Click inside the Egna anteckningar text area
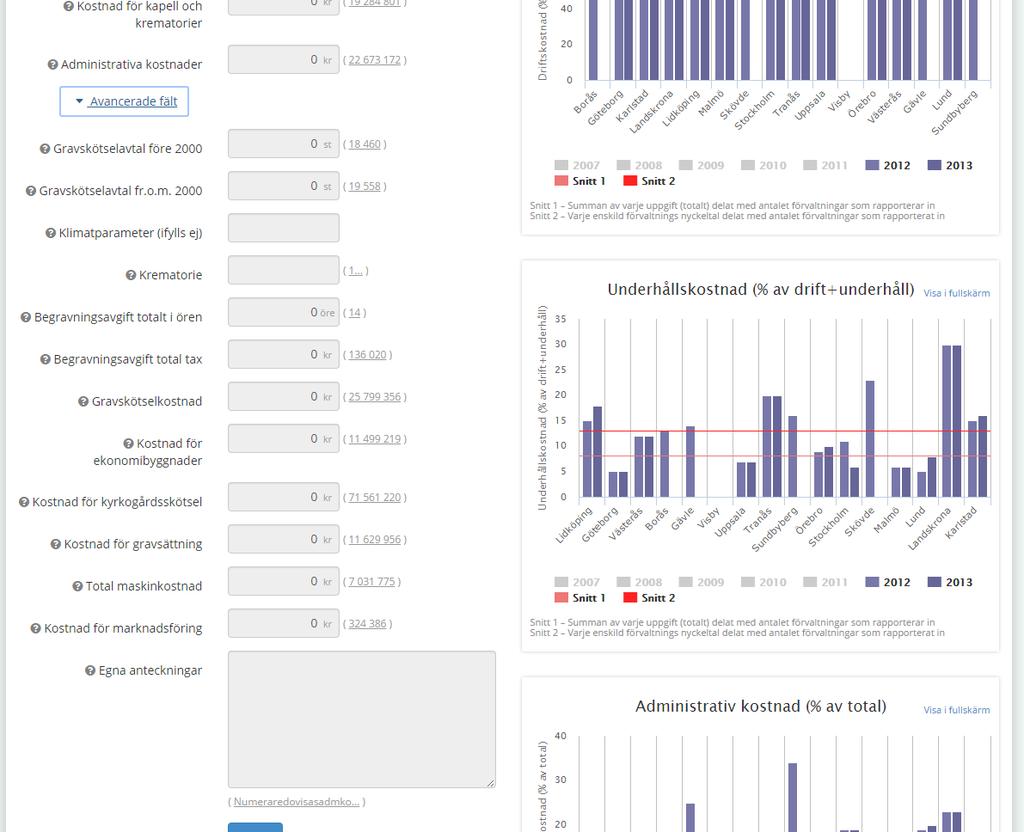 click(362, 719)
